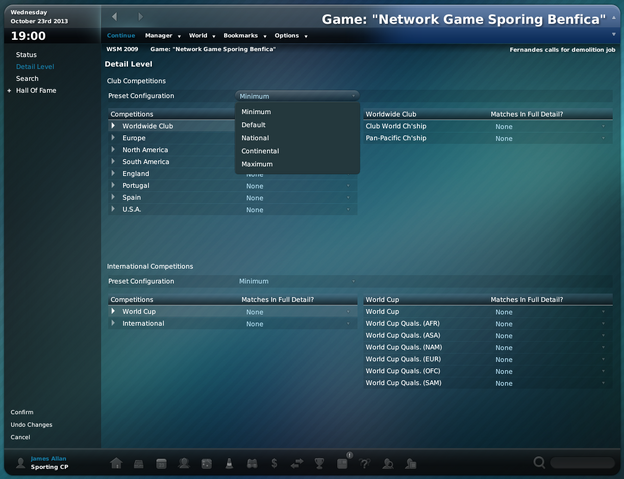Click the WSM 2009 breadcrumb

point(122,49)
